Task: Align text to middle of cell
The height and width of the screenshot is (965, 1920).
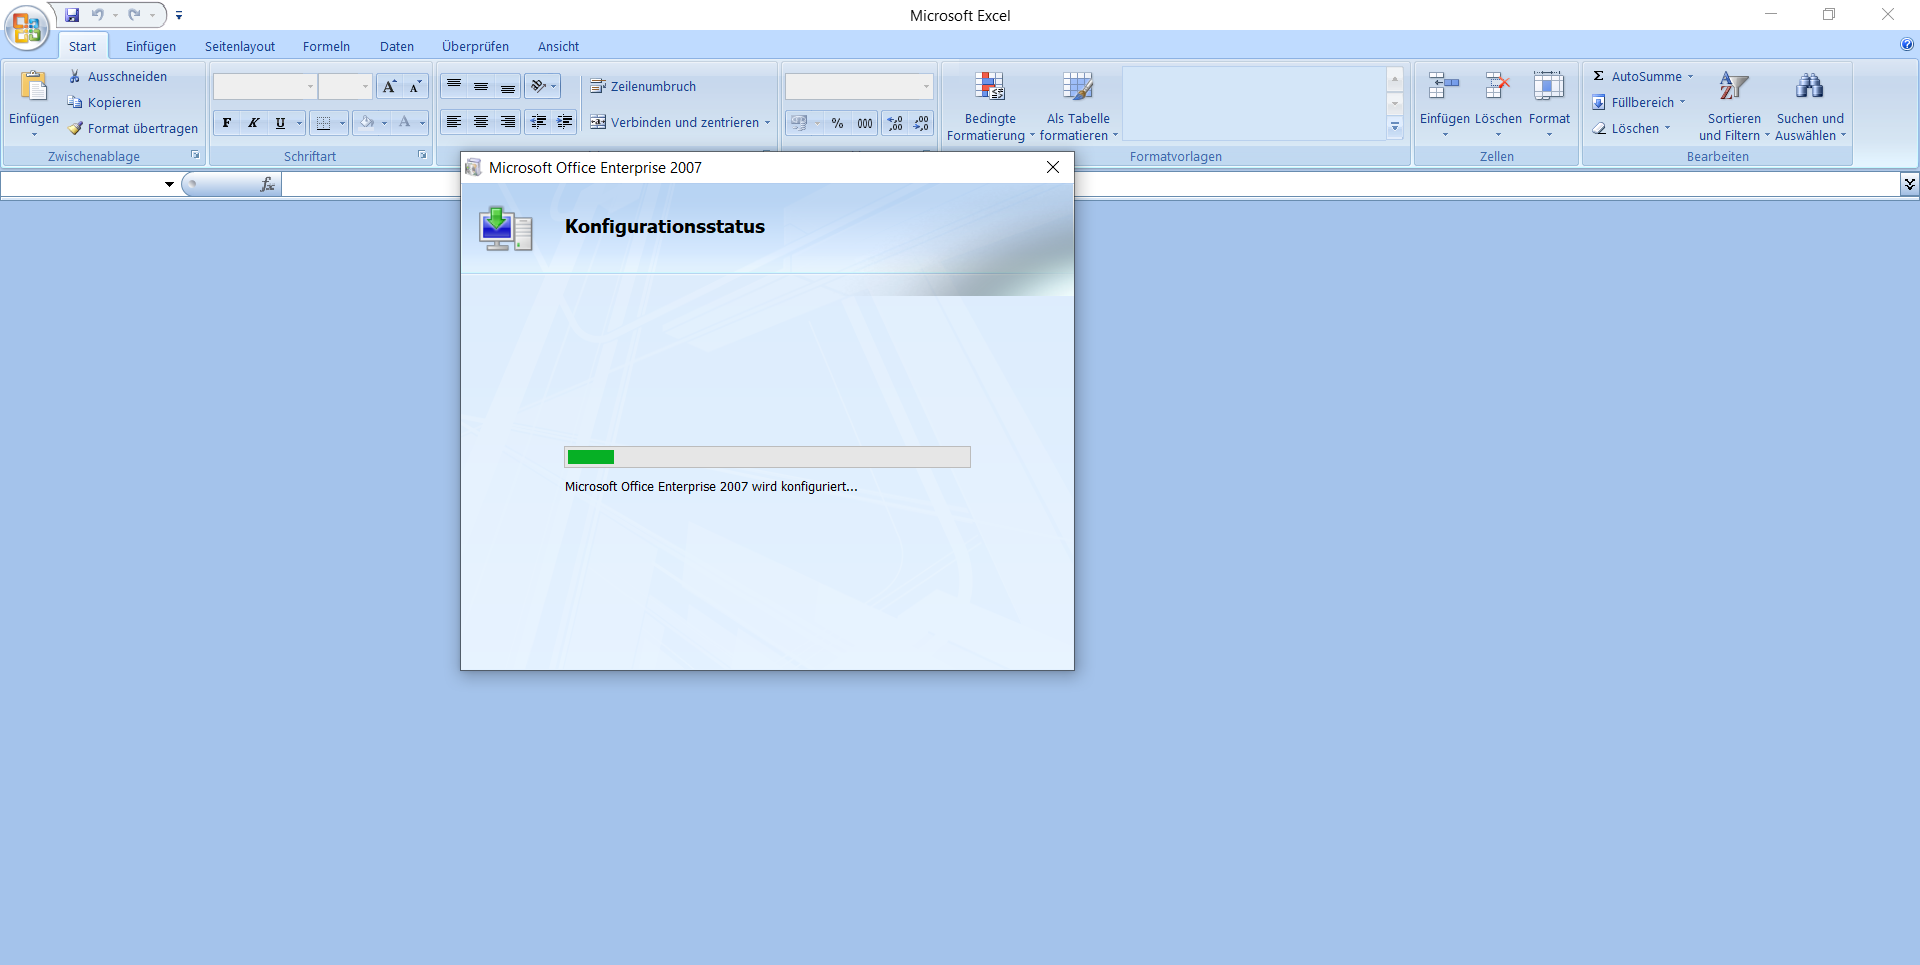Action: point(481,87)
